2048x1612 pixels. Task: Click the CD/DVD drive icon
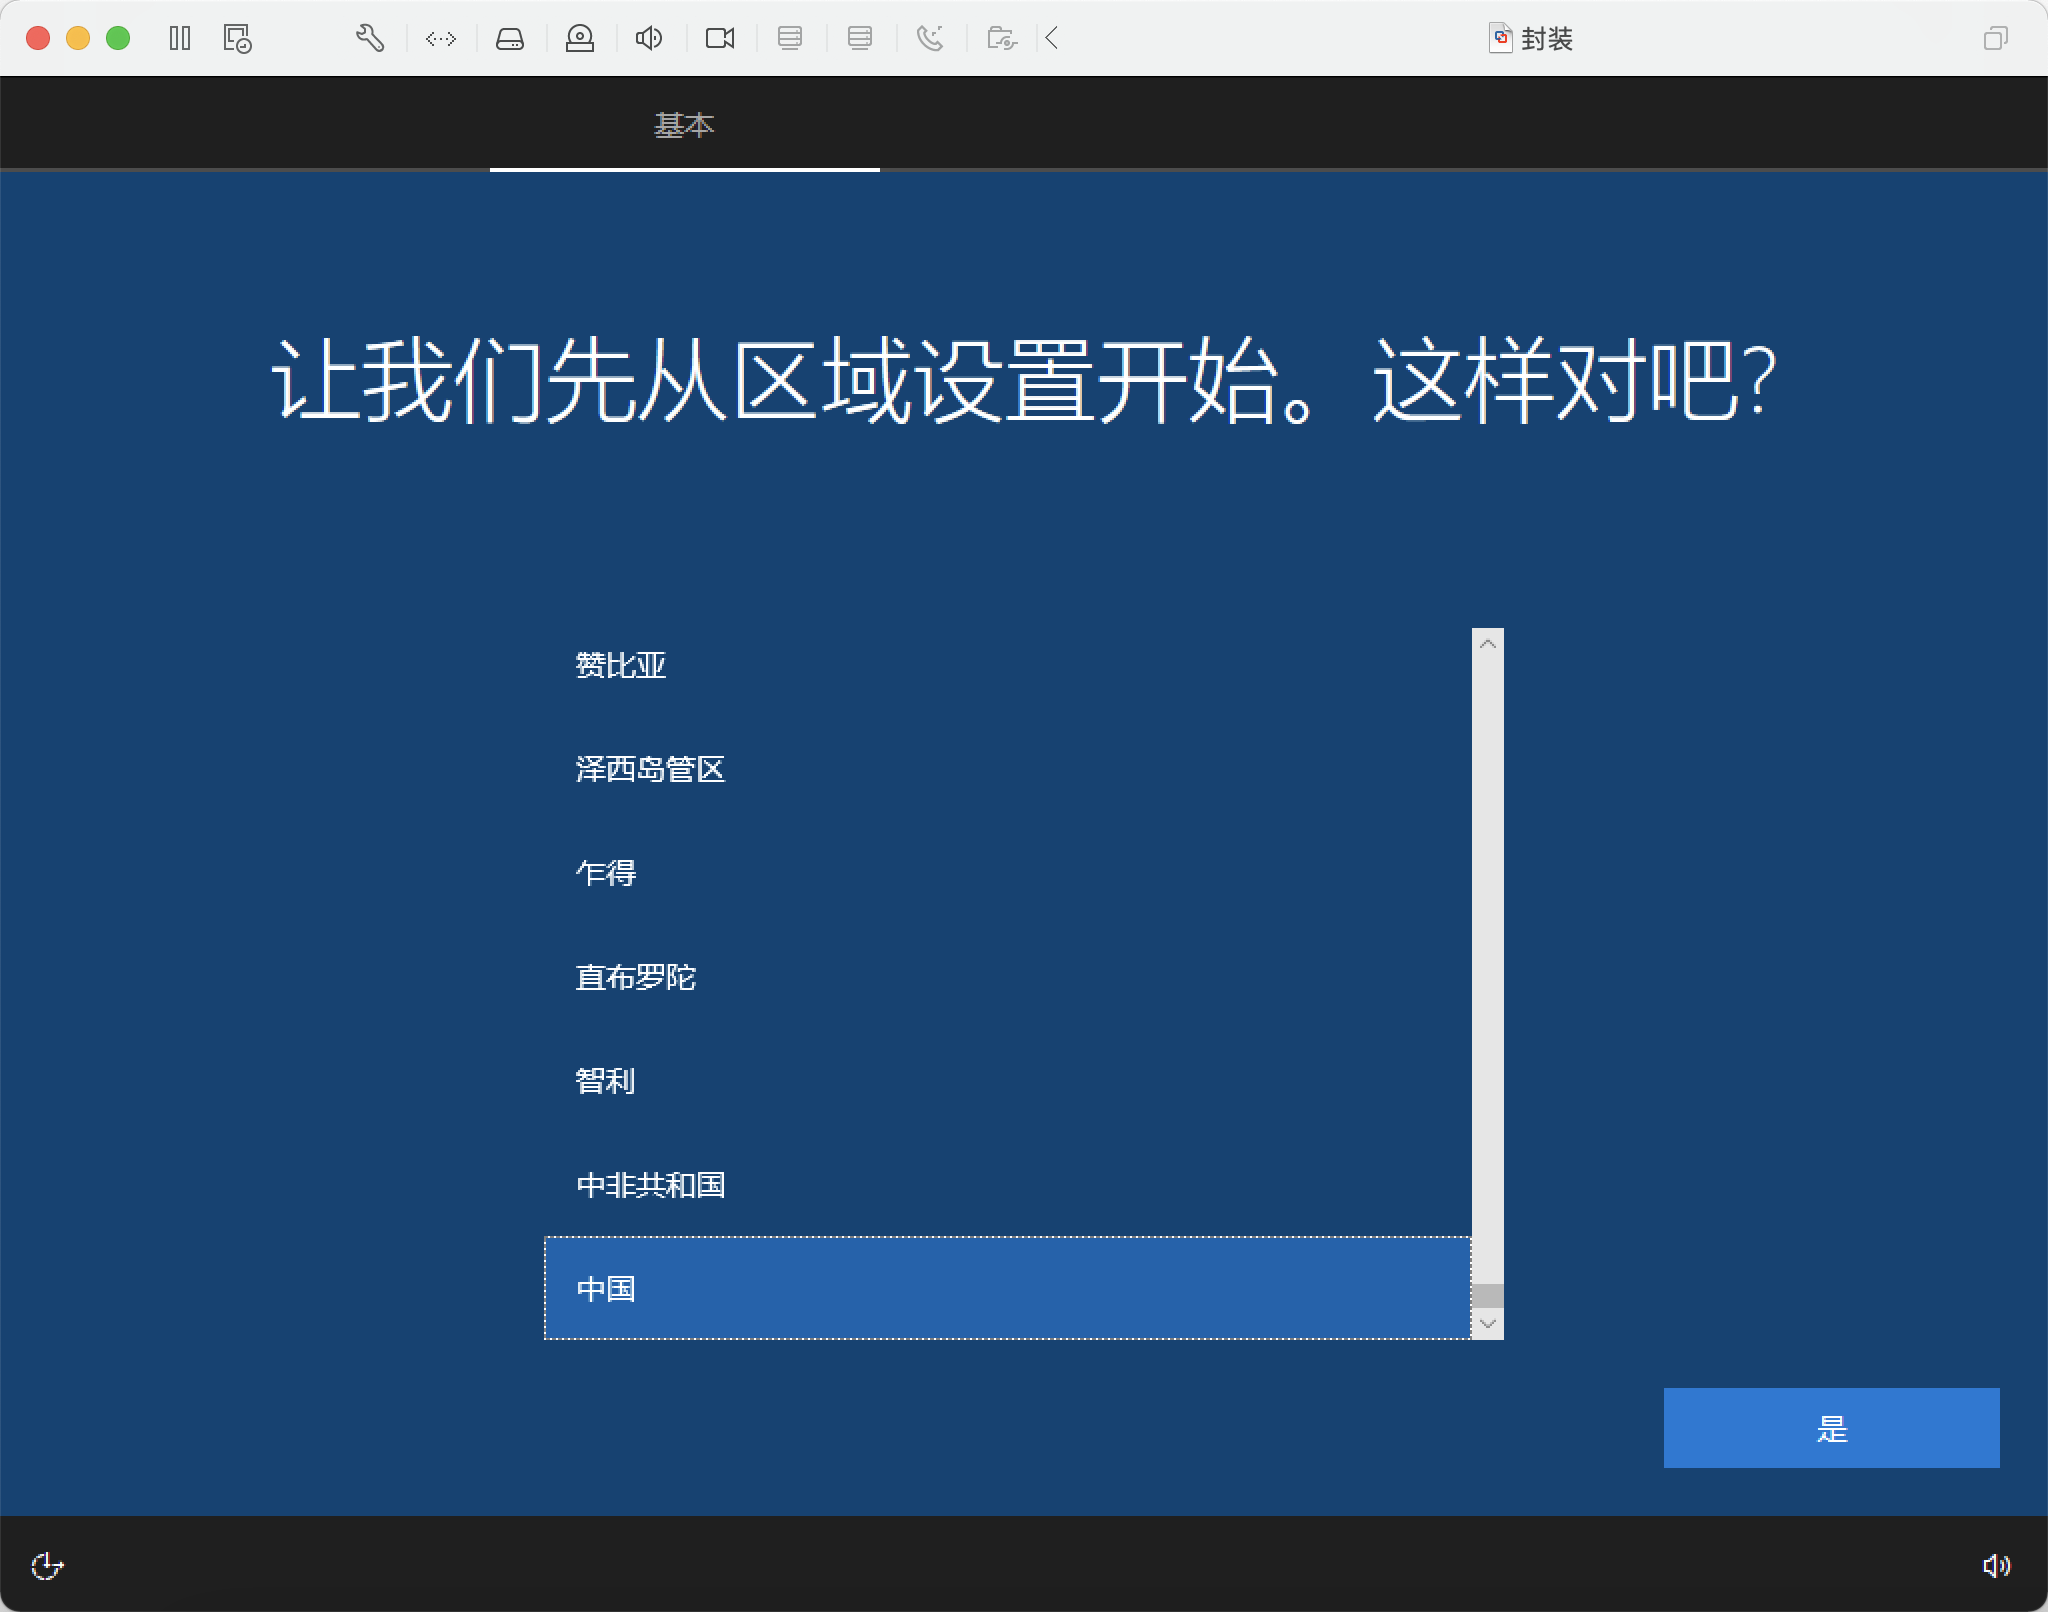coord(580,39)
